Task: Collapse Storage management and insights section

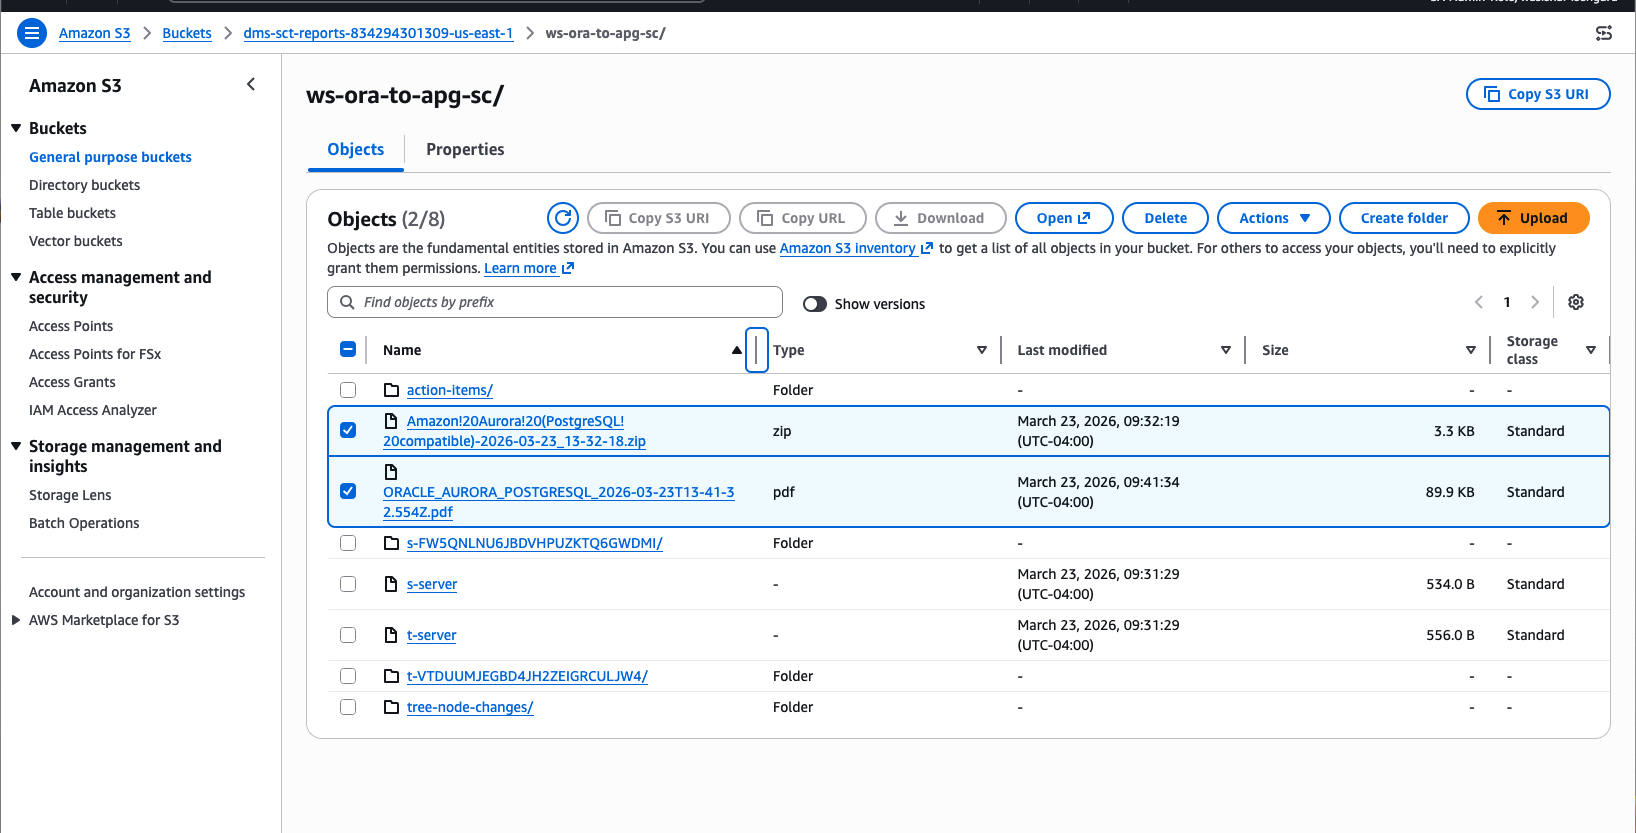Action: tap(16, 446)
